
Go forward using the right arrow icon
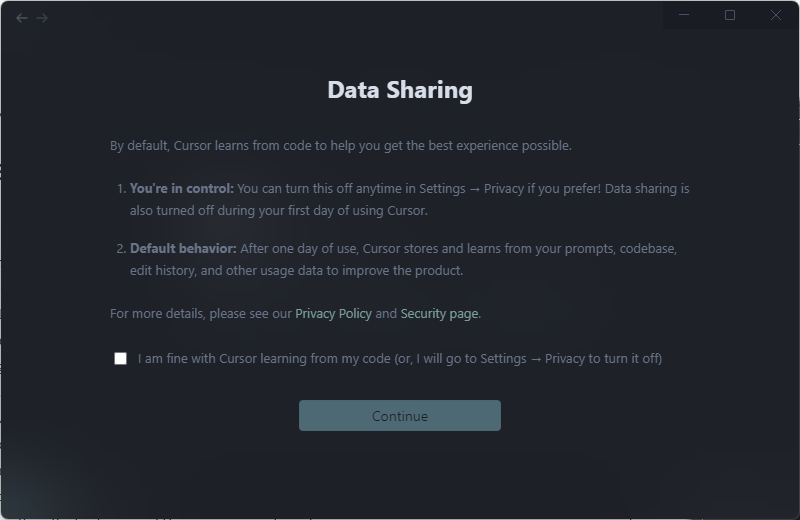pyautogui.click(x=42, y=18)
